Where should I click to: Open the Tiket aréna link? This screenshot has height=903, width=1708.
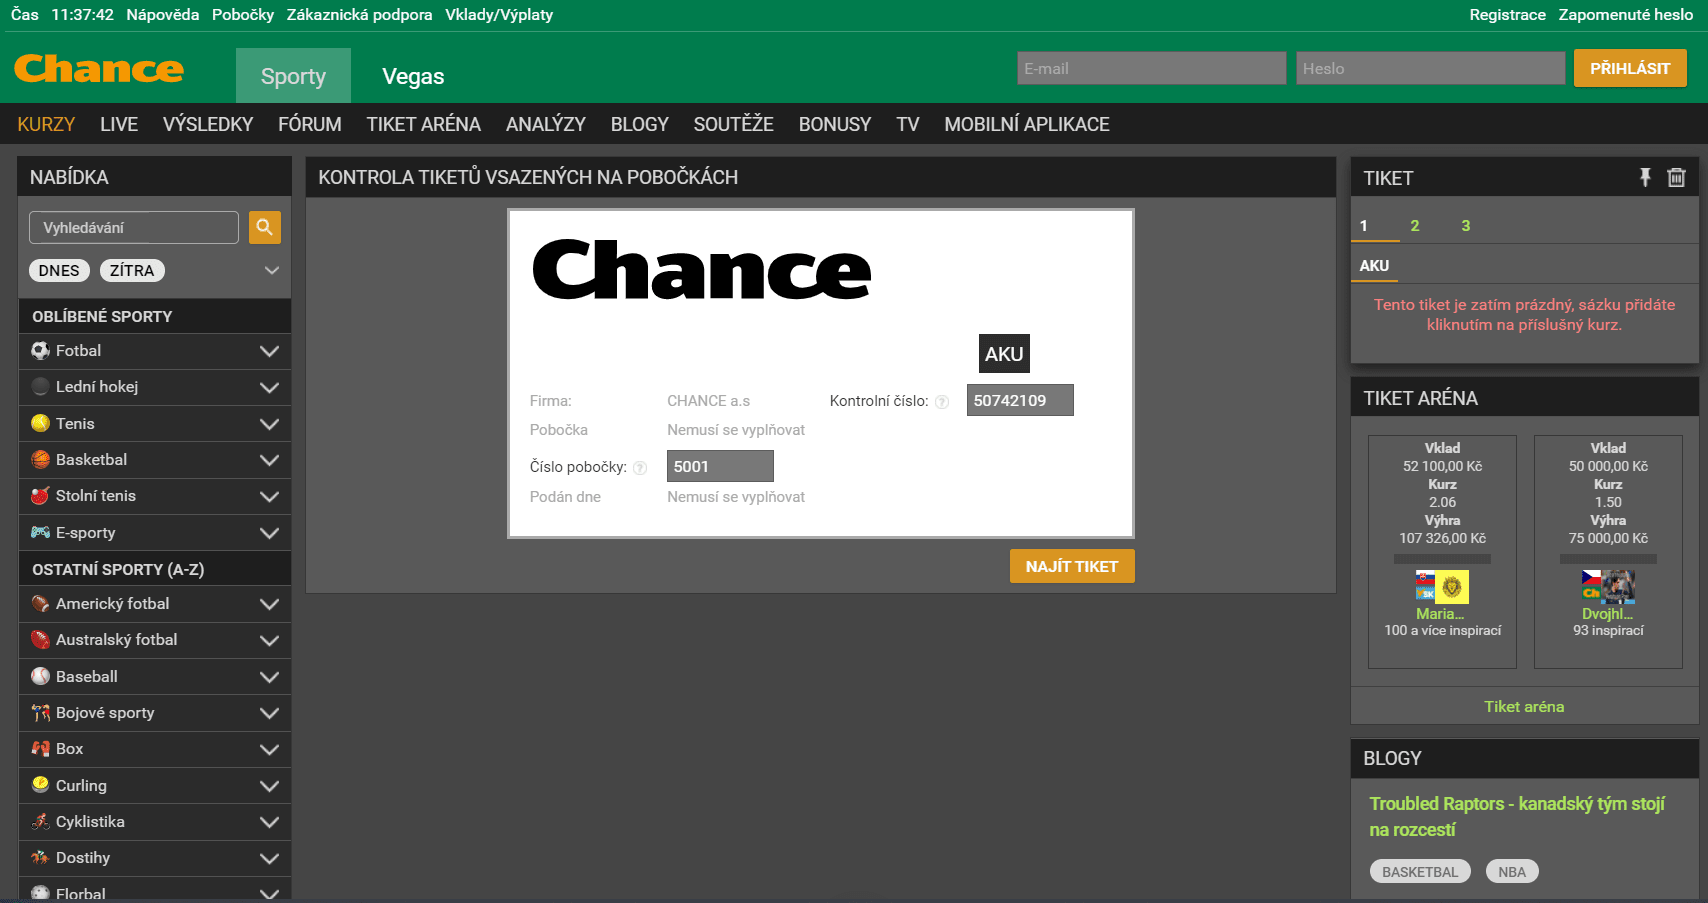pos(1523,706)
